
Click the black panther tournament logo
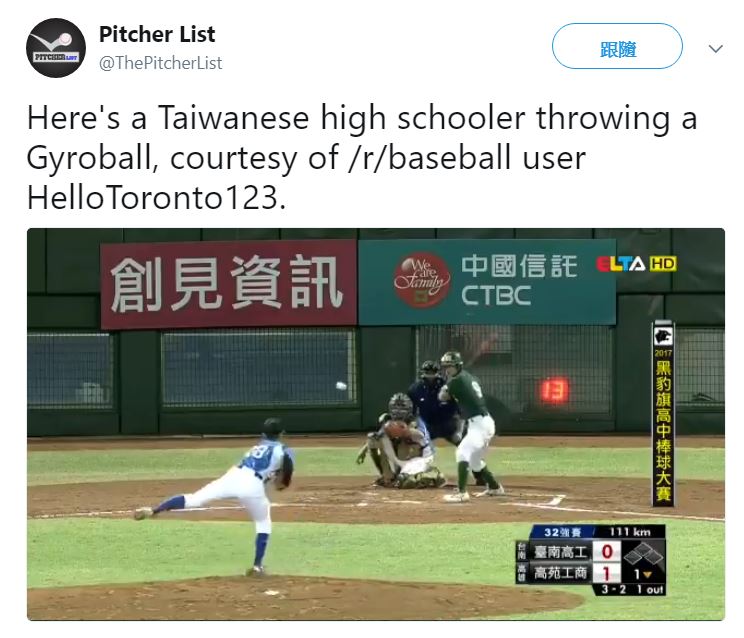pyautogui.click(x=663, y=336)
